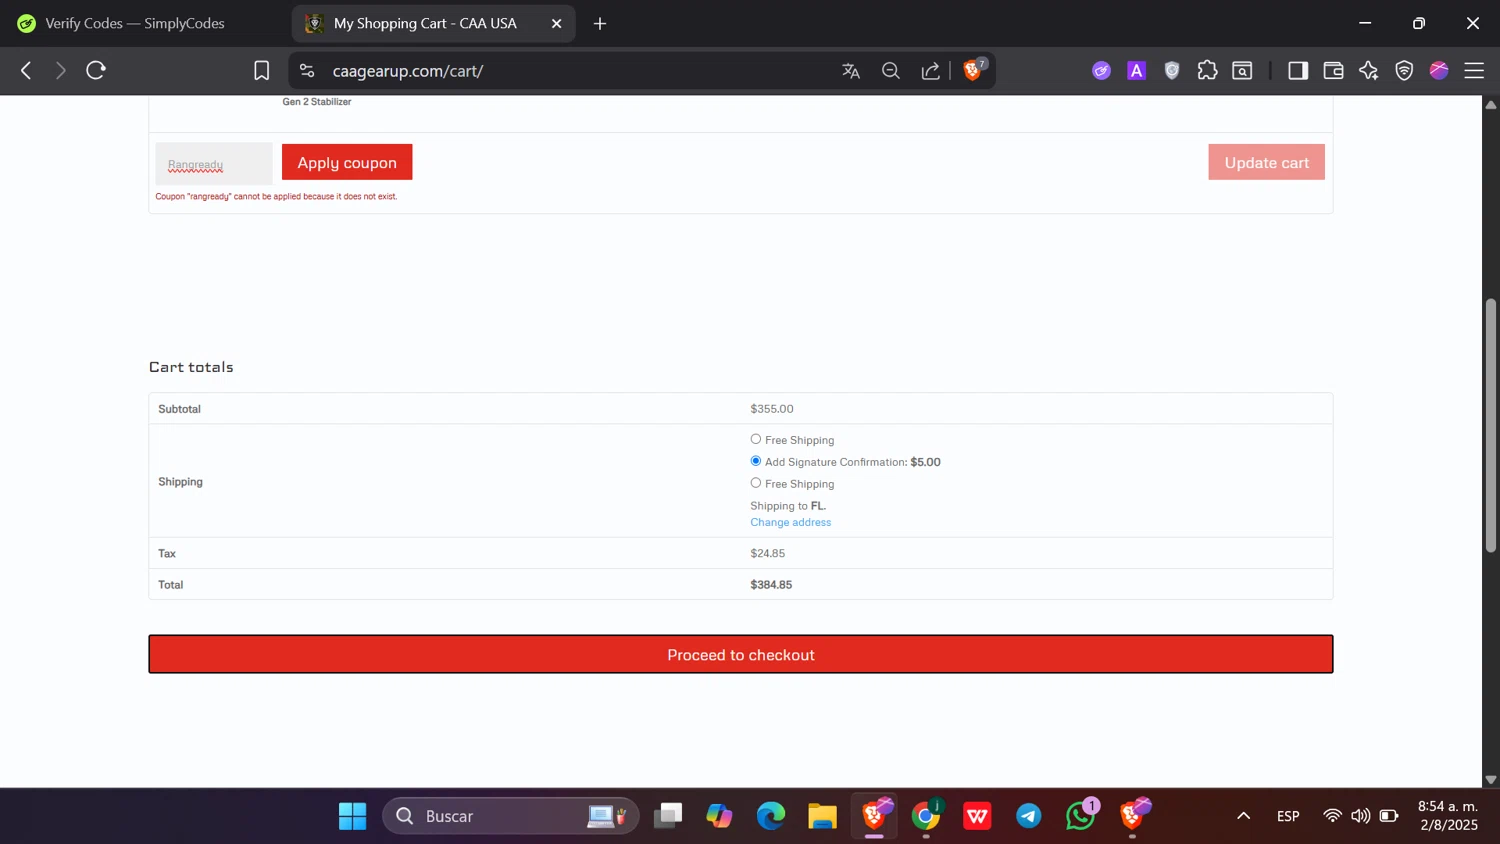This screenshot has height=844, width=1500.
Task: Click the scrollbar up arrow
Action: coord(1491,104)
